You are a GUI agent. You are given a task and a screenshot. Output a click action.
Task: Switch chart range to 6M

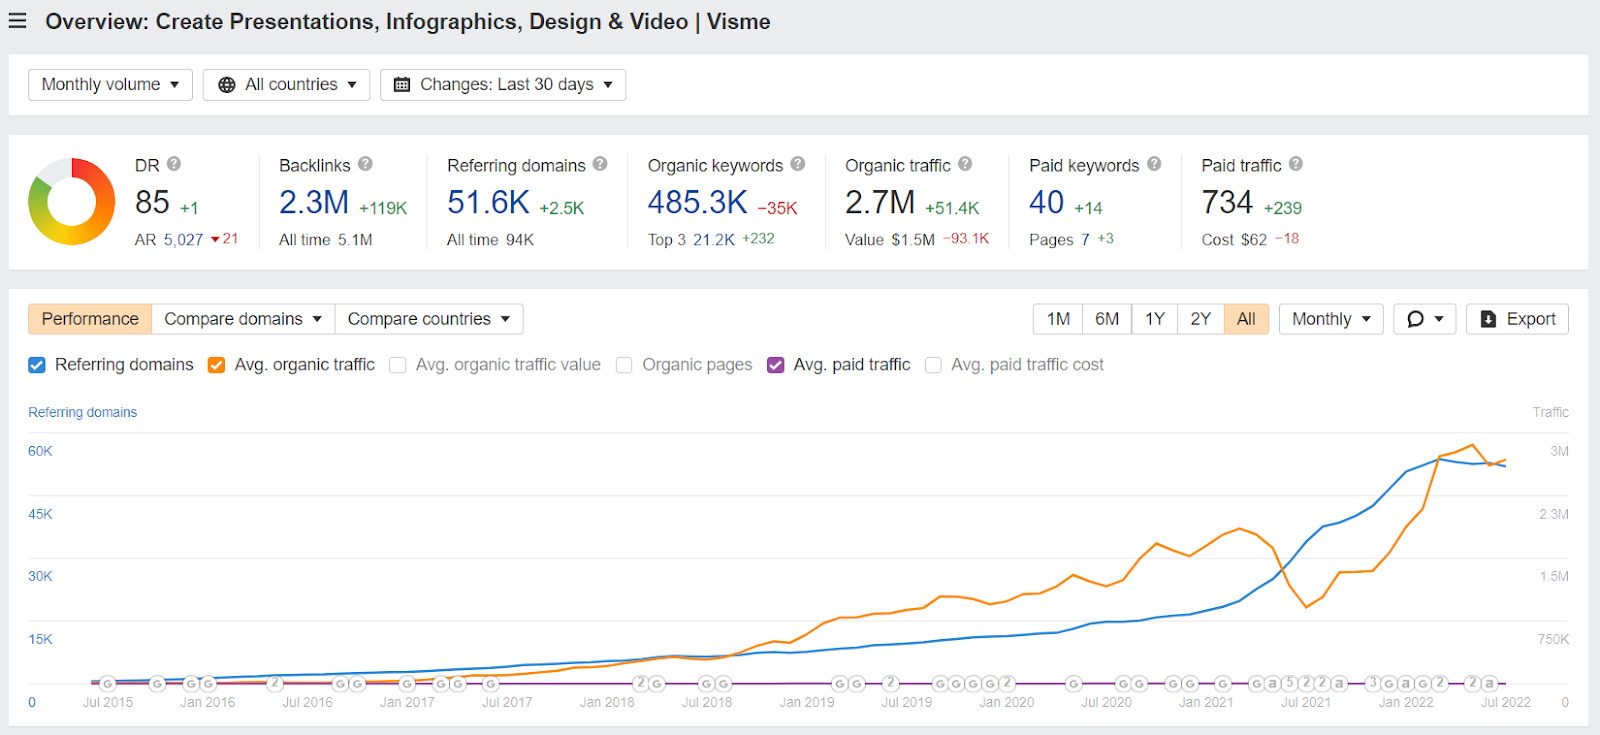tap(1107, 319)
